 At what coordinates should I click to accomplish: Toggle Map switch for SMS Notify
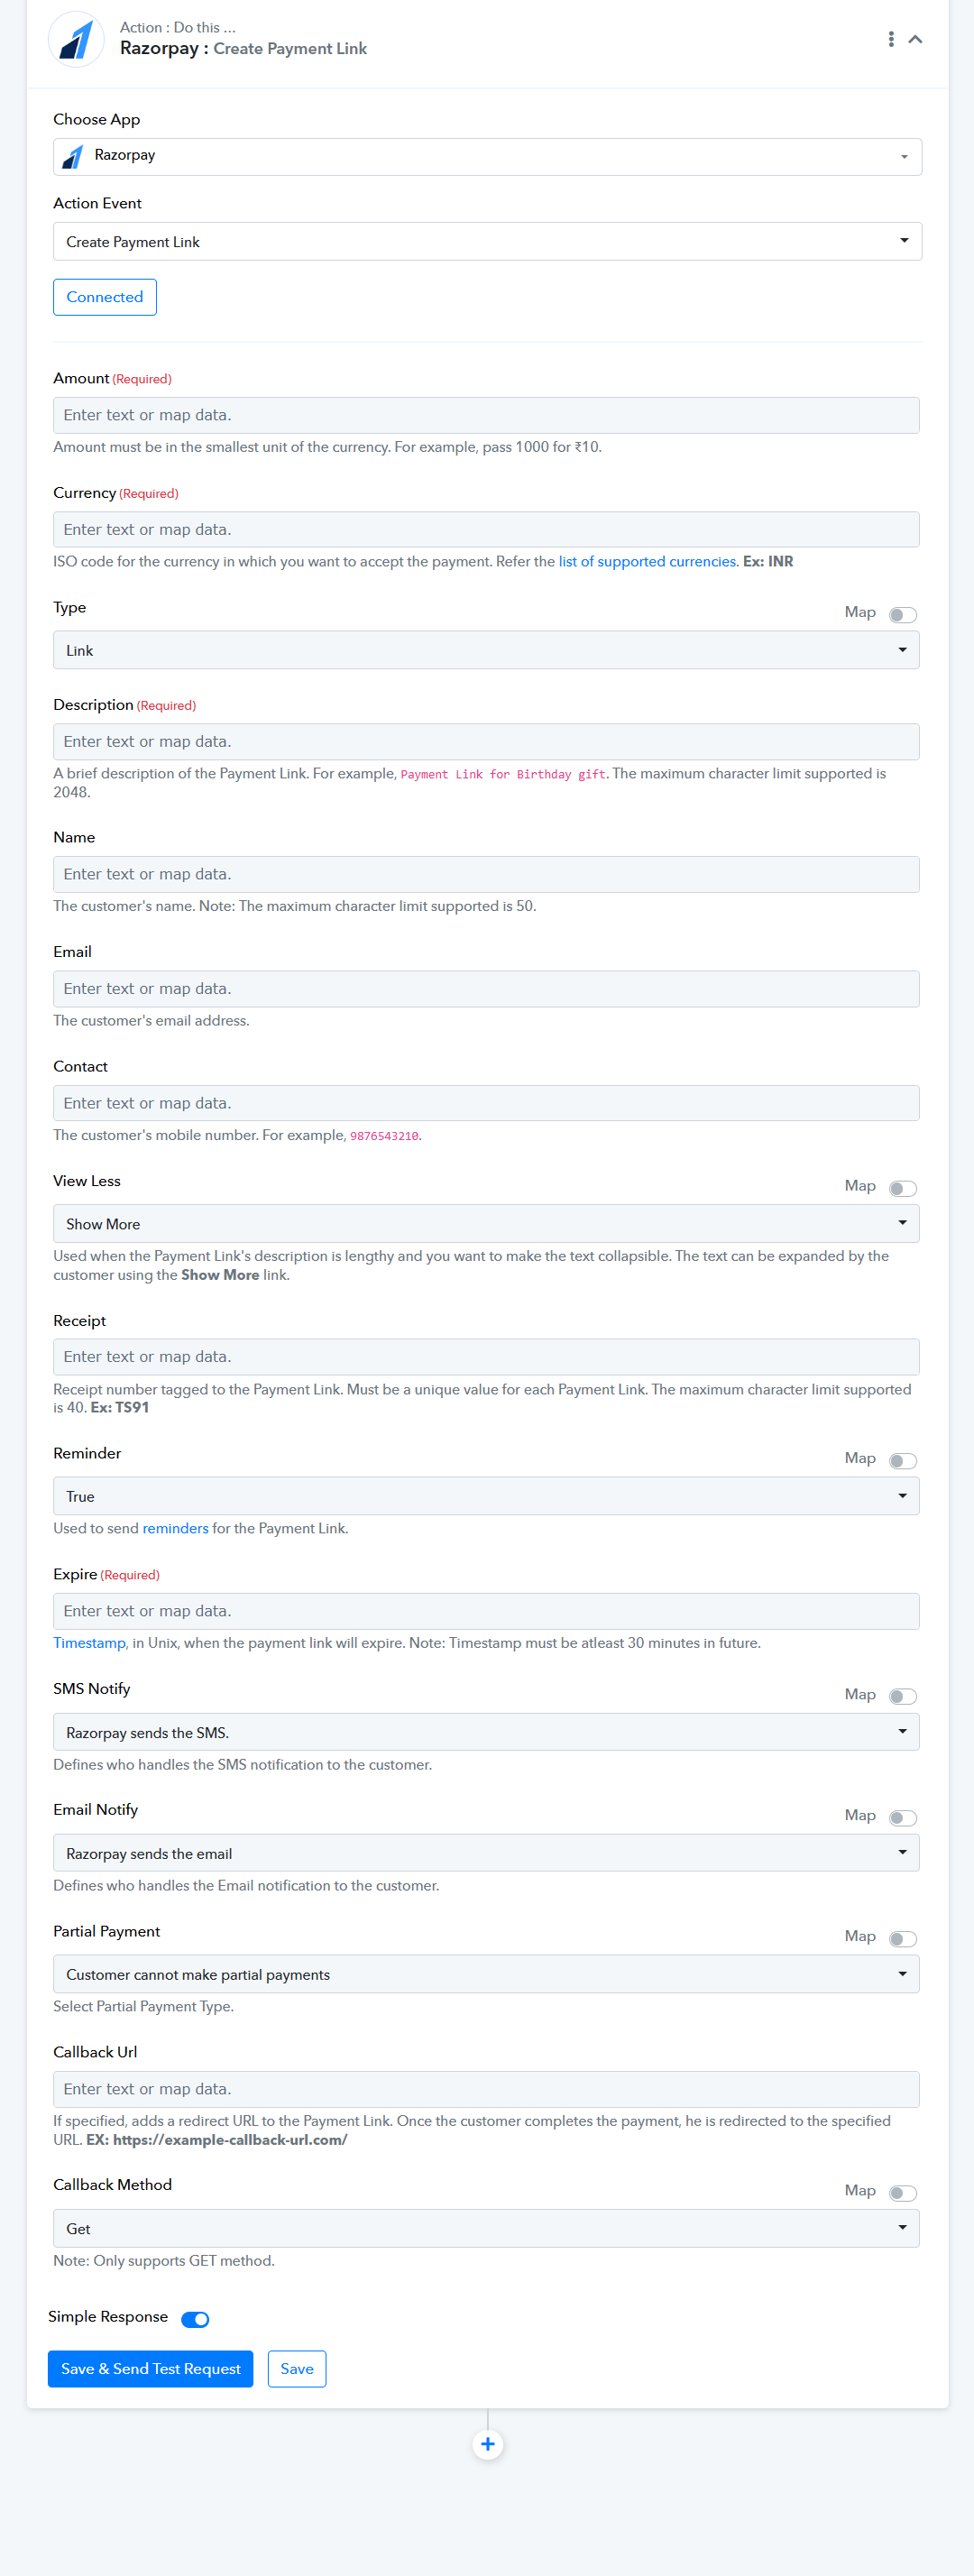[903, 1696]
